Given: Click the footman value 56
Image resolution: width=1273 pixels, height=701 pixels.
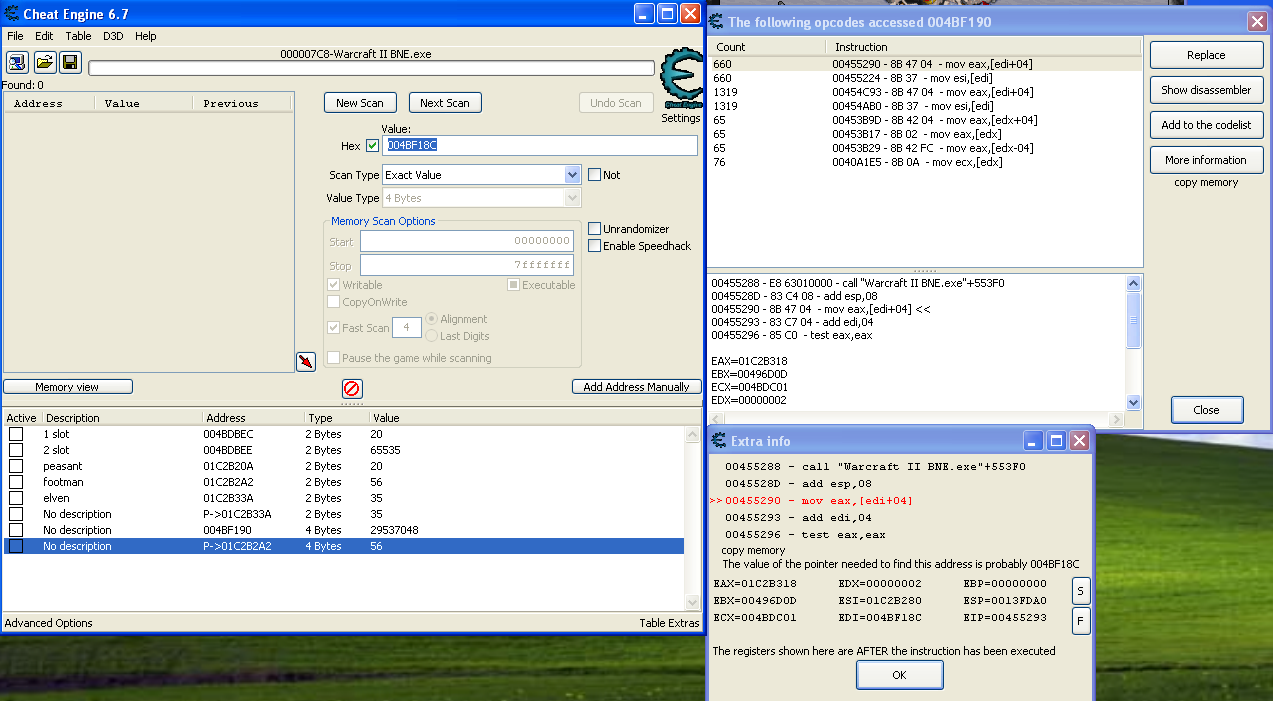Looking at the screenshot, I should 376,482.
